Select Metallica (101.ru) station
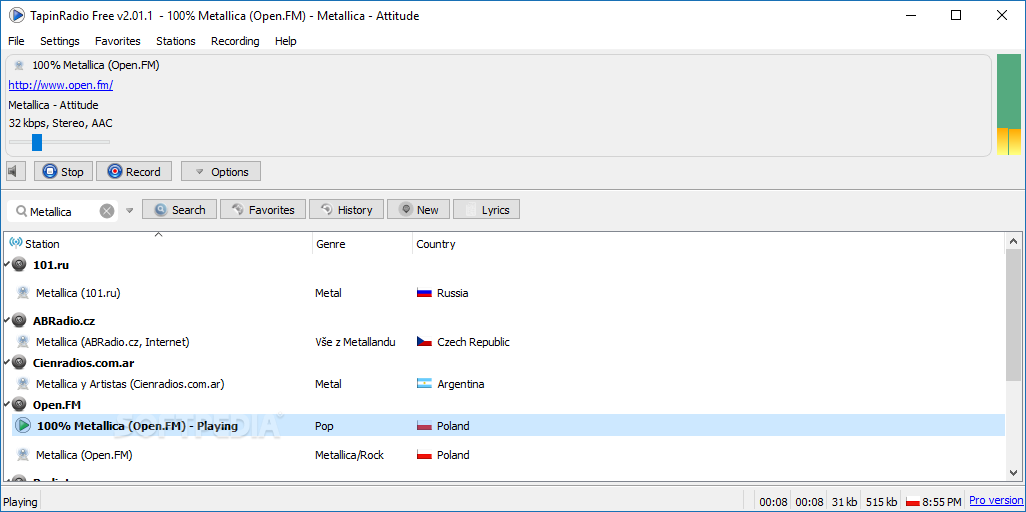The image size is (1026, 512). 78,293
